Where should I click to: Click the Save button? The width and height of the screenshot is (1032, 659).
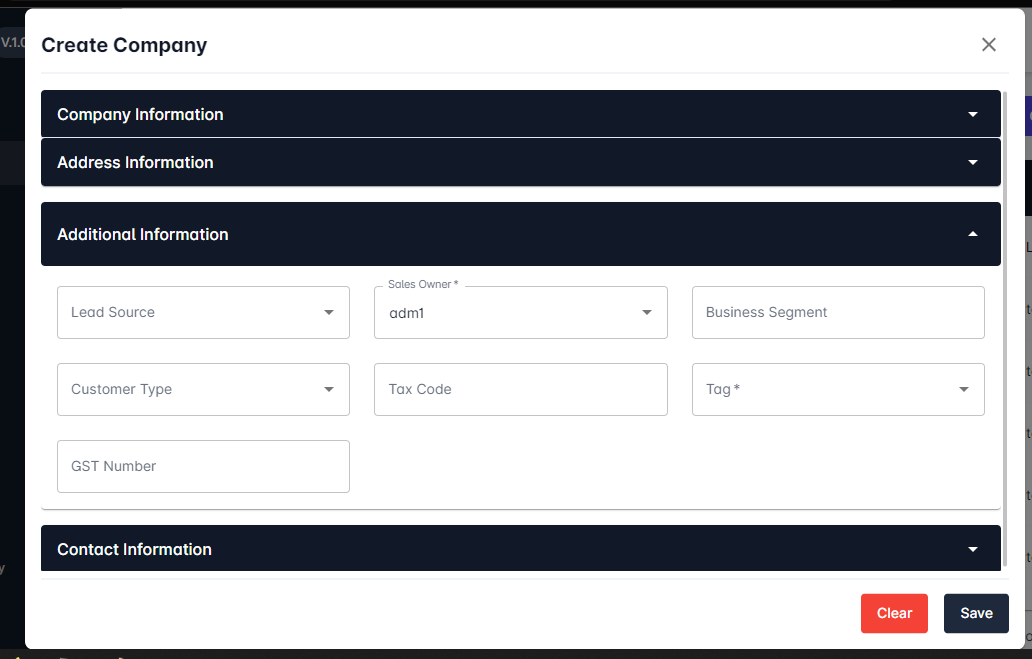click(x=976, y=613)
